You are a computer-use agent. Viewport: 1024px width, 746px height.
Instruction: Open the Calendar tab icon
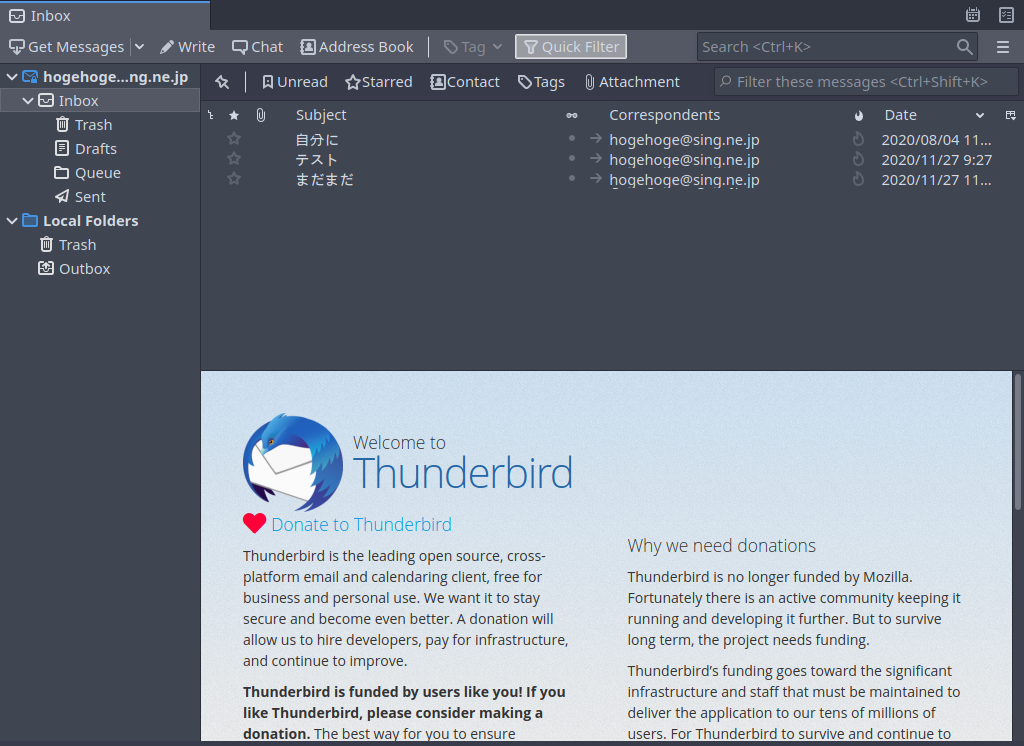point(972,15)
